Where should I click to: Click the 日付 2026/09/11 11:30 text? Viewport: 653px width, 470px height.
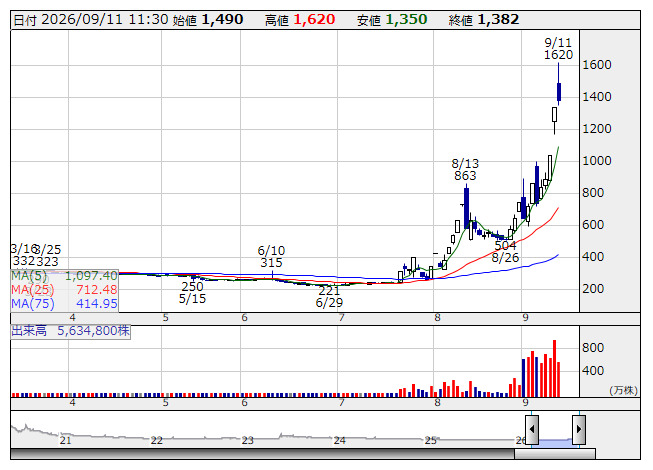click(91, 20)
